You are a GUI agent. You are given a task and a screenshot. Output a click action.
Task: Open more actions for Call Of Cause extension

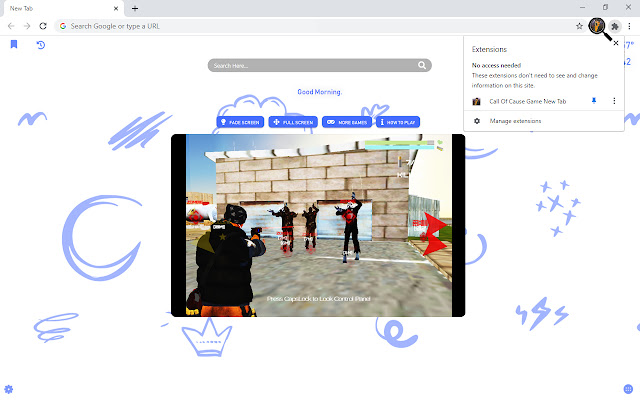click(612, 101)
